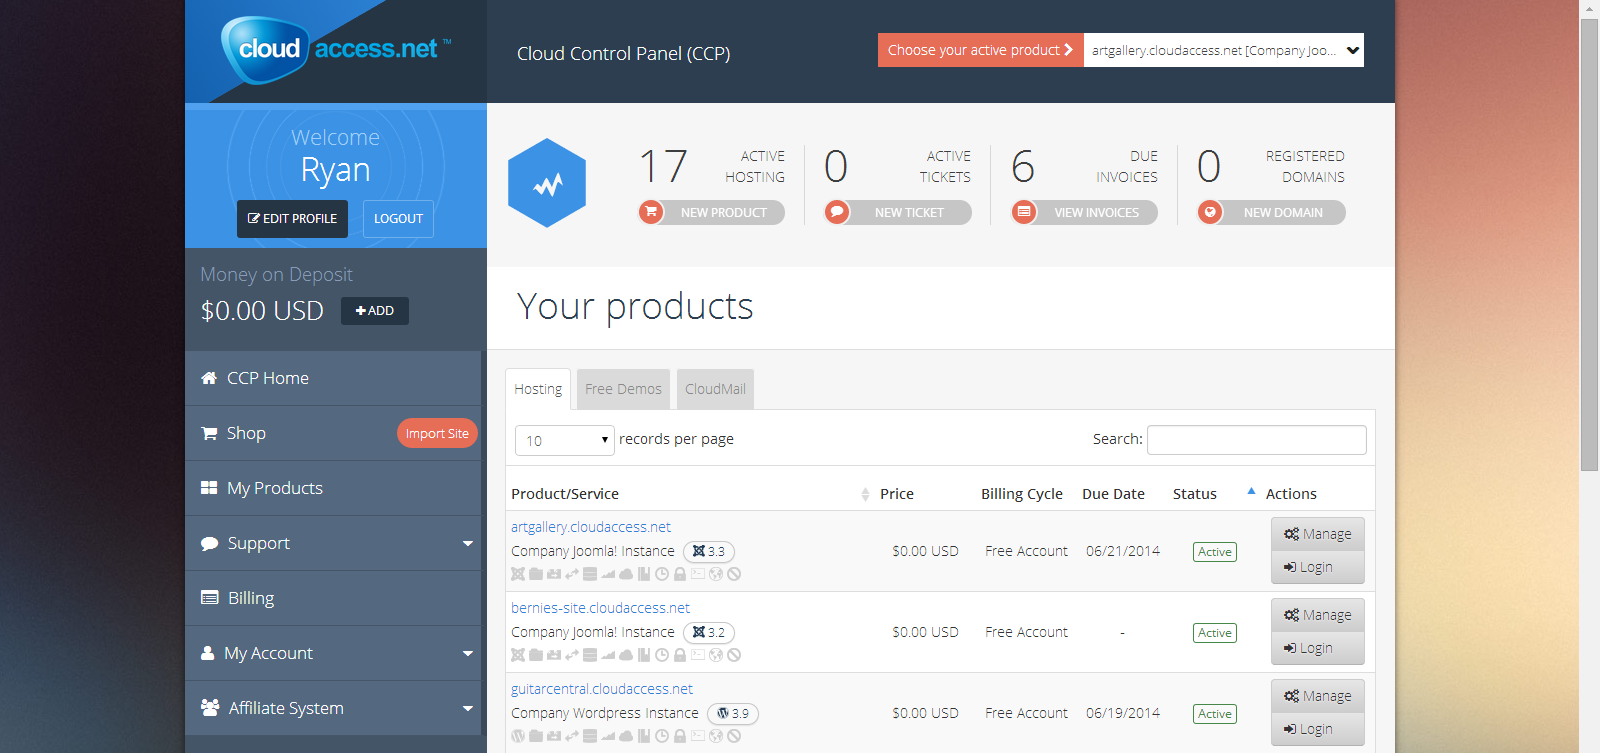1600x753 pixels.
Task: Click the padlock icon in the guitarcentral row
Action: 680,736
